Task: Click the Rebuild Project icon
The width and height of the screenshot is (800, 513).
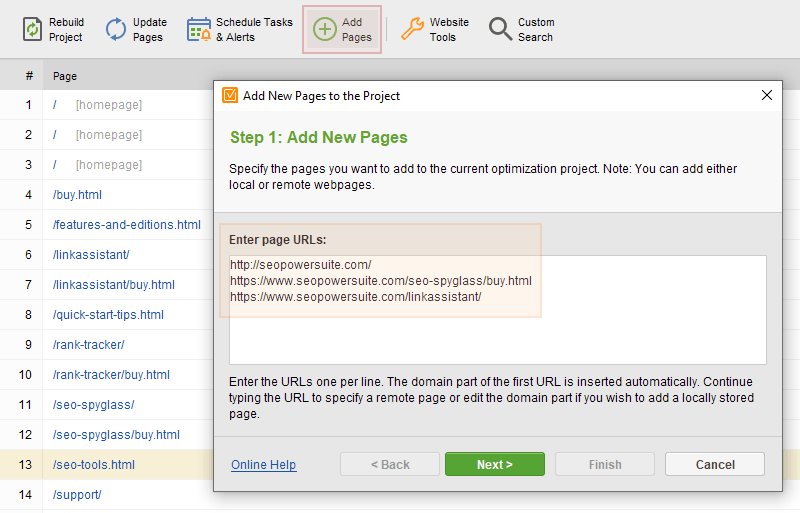Action: coord(32,29)
